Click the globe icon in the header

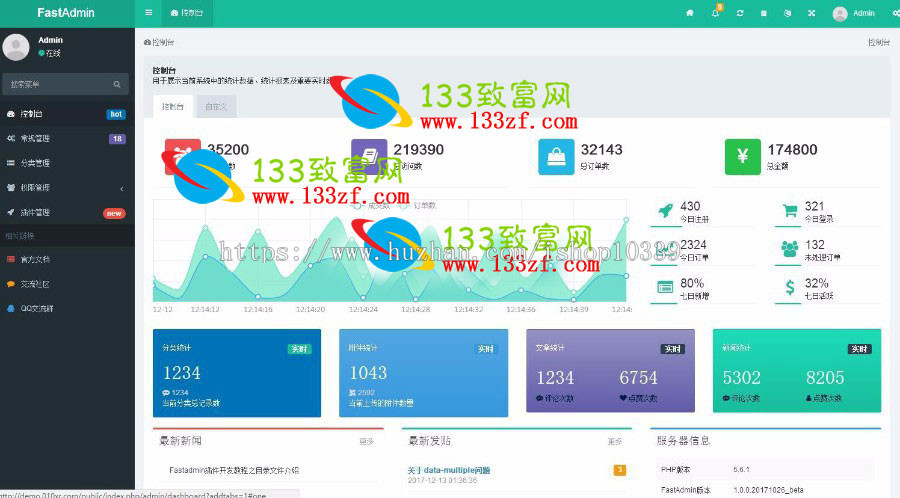click(x=788, y=13)
